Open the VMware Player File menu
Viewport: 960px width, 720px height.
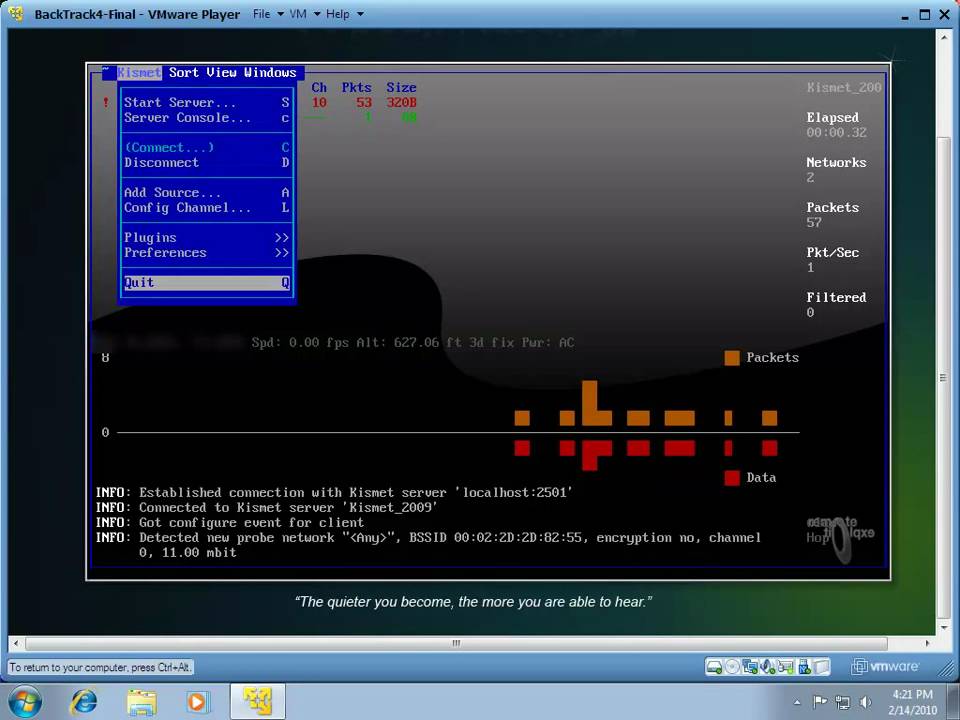pyautogui.click(x=268, y=13)
